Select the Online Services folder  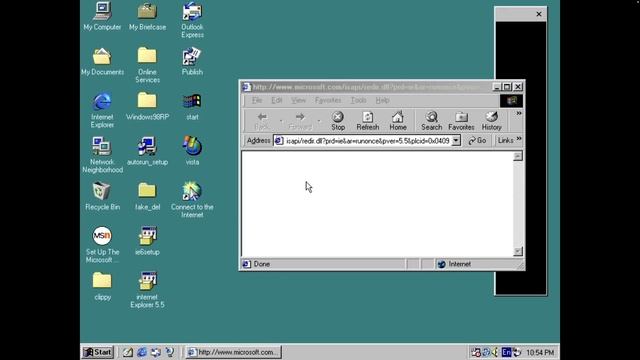(147, 65)
